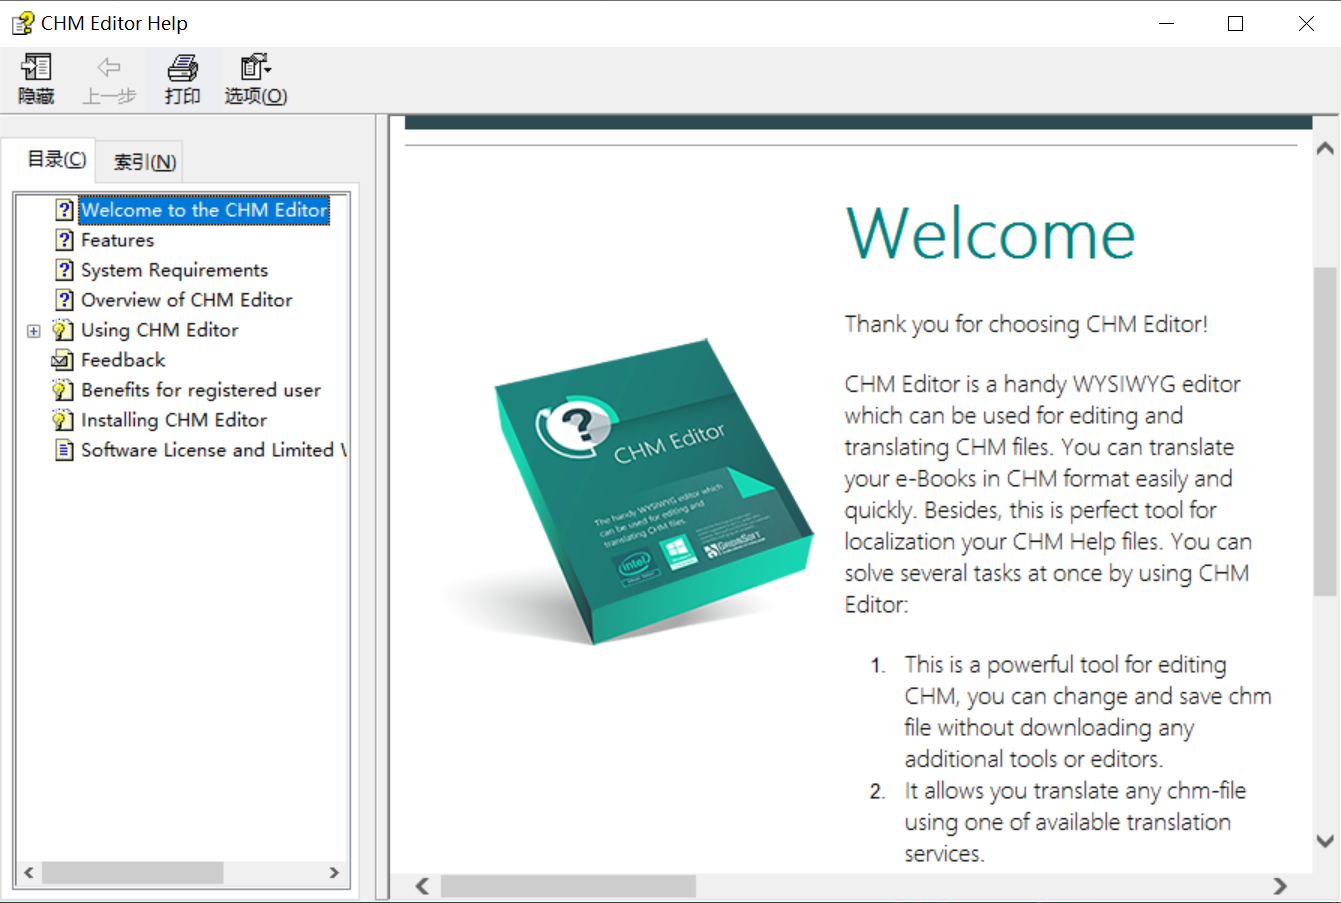Click the question icon beside System Requirements
Screen dimensions: 1341x903
pyautogui.click(x=64, y=270)
